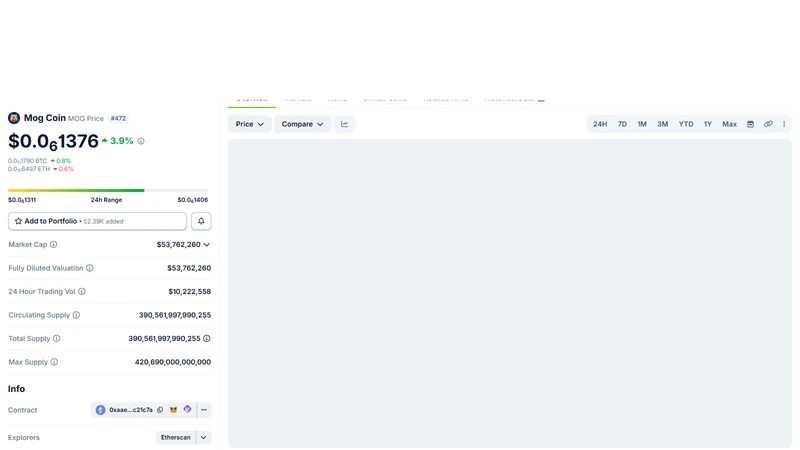This screenshot has width=800, height=450.
Task: Select the 1Y chart range
Action: pos(708,124)
